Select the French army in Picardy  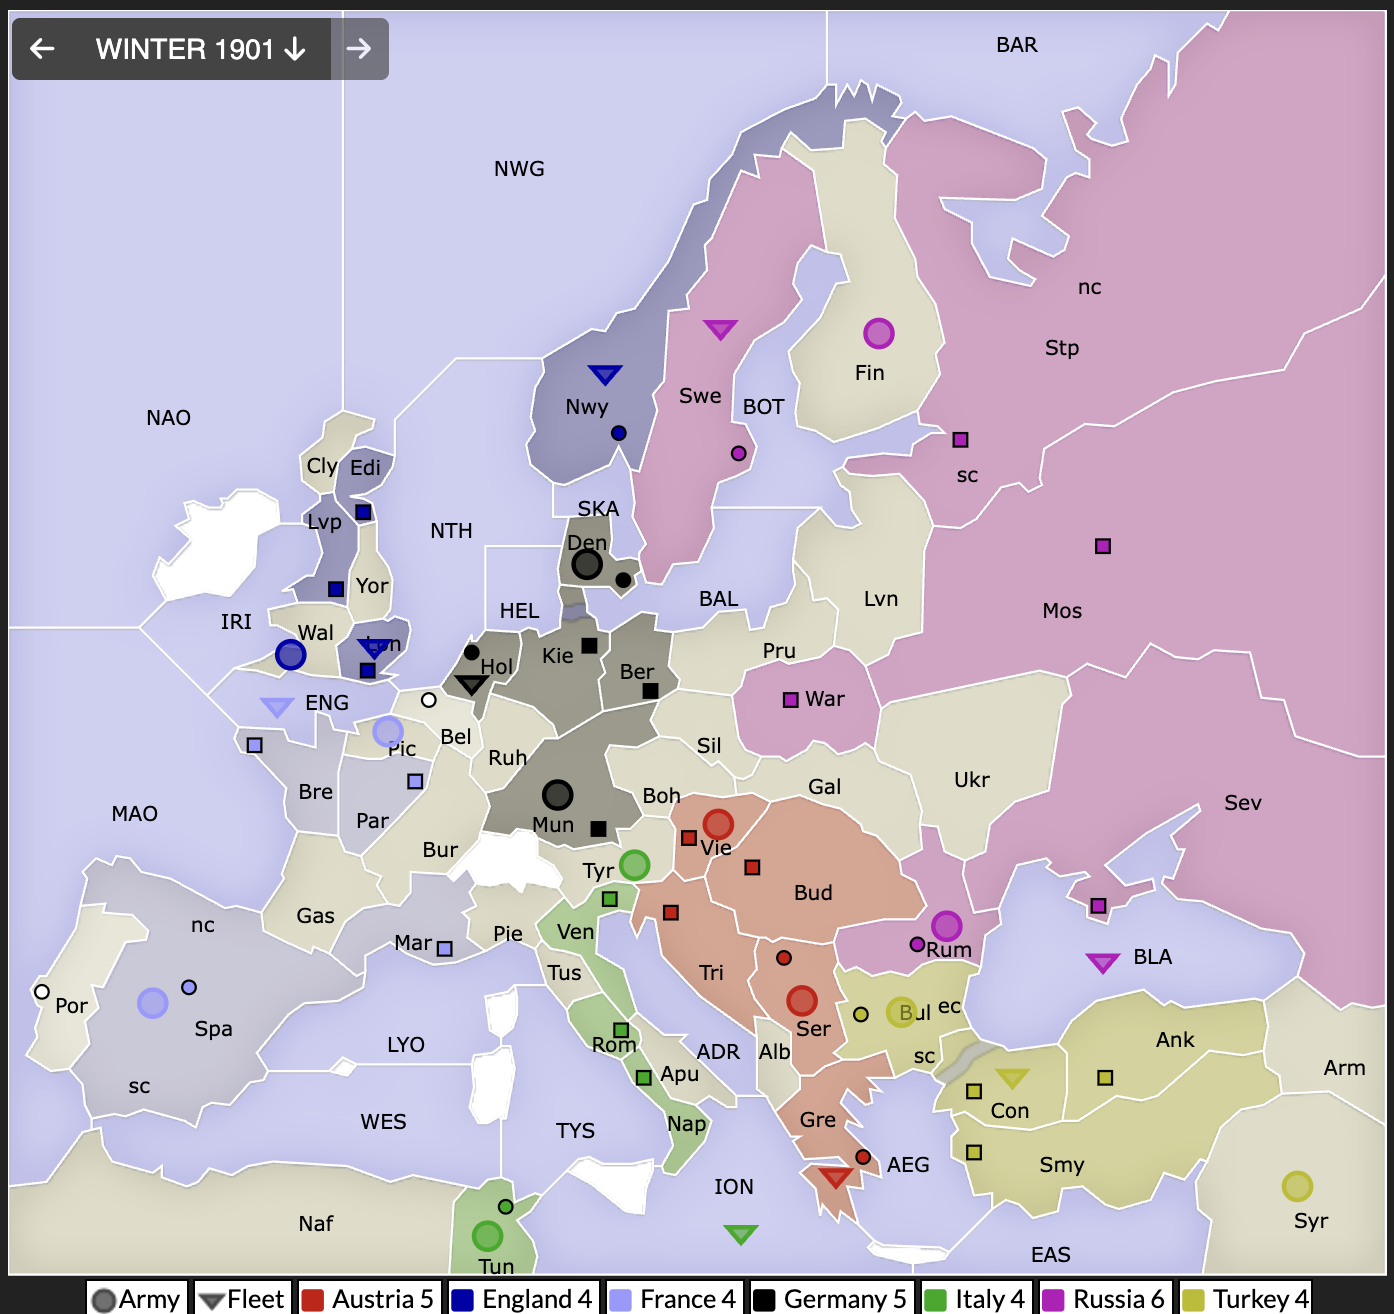388,731
